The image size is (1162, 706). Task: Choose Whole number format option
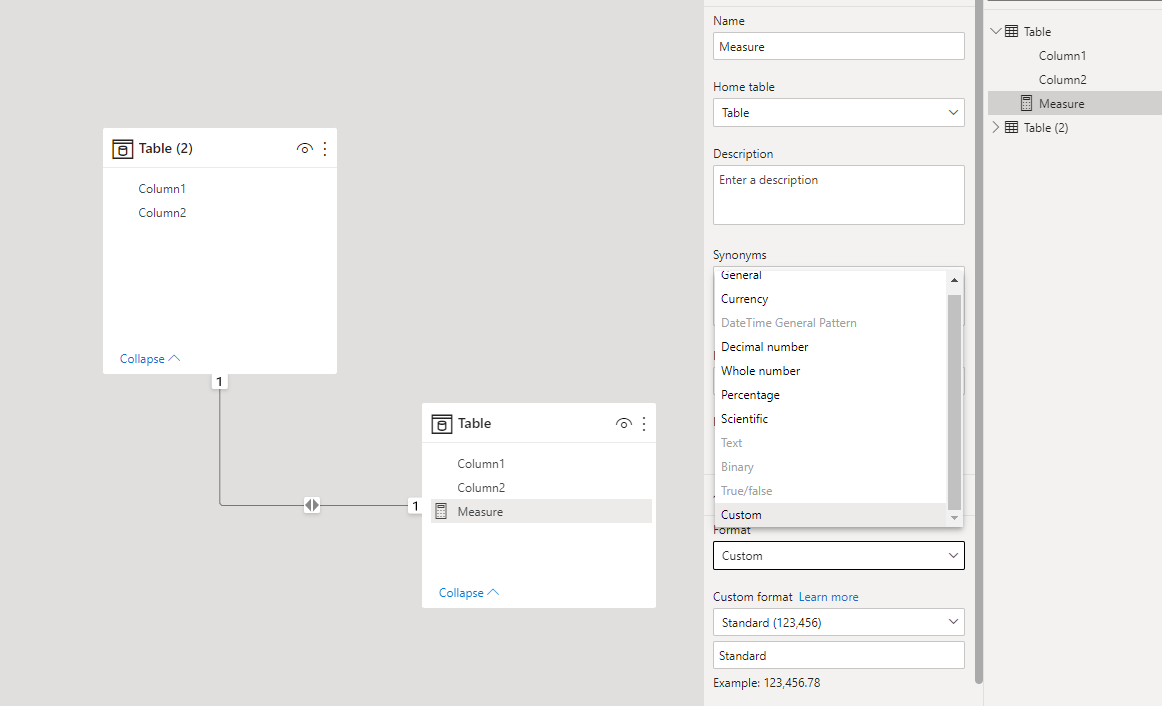[x=830, y=370]
